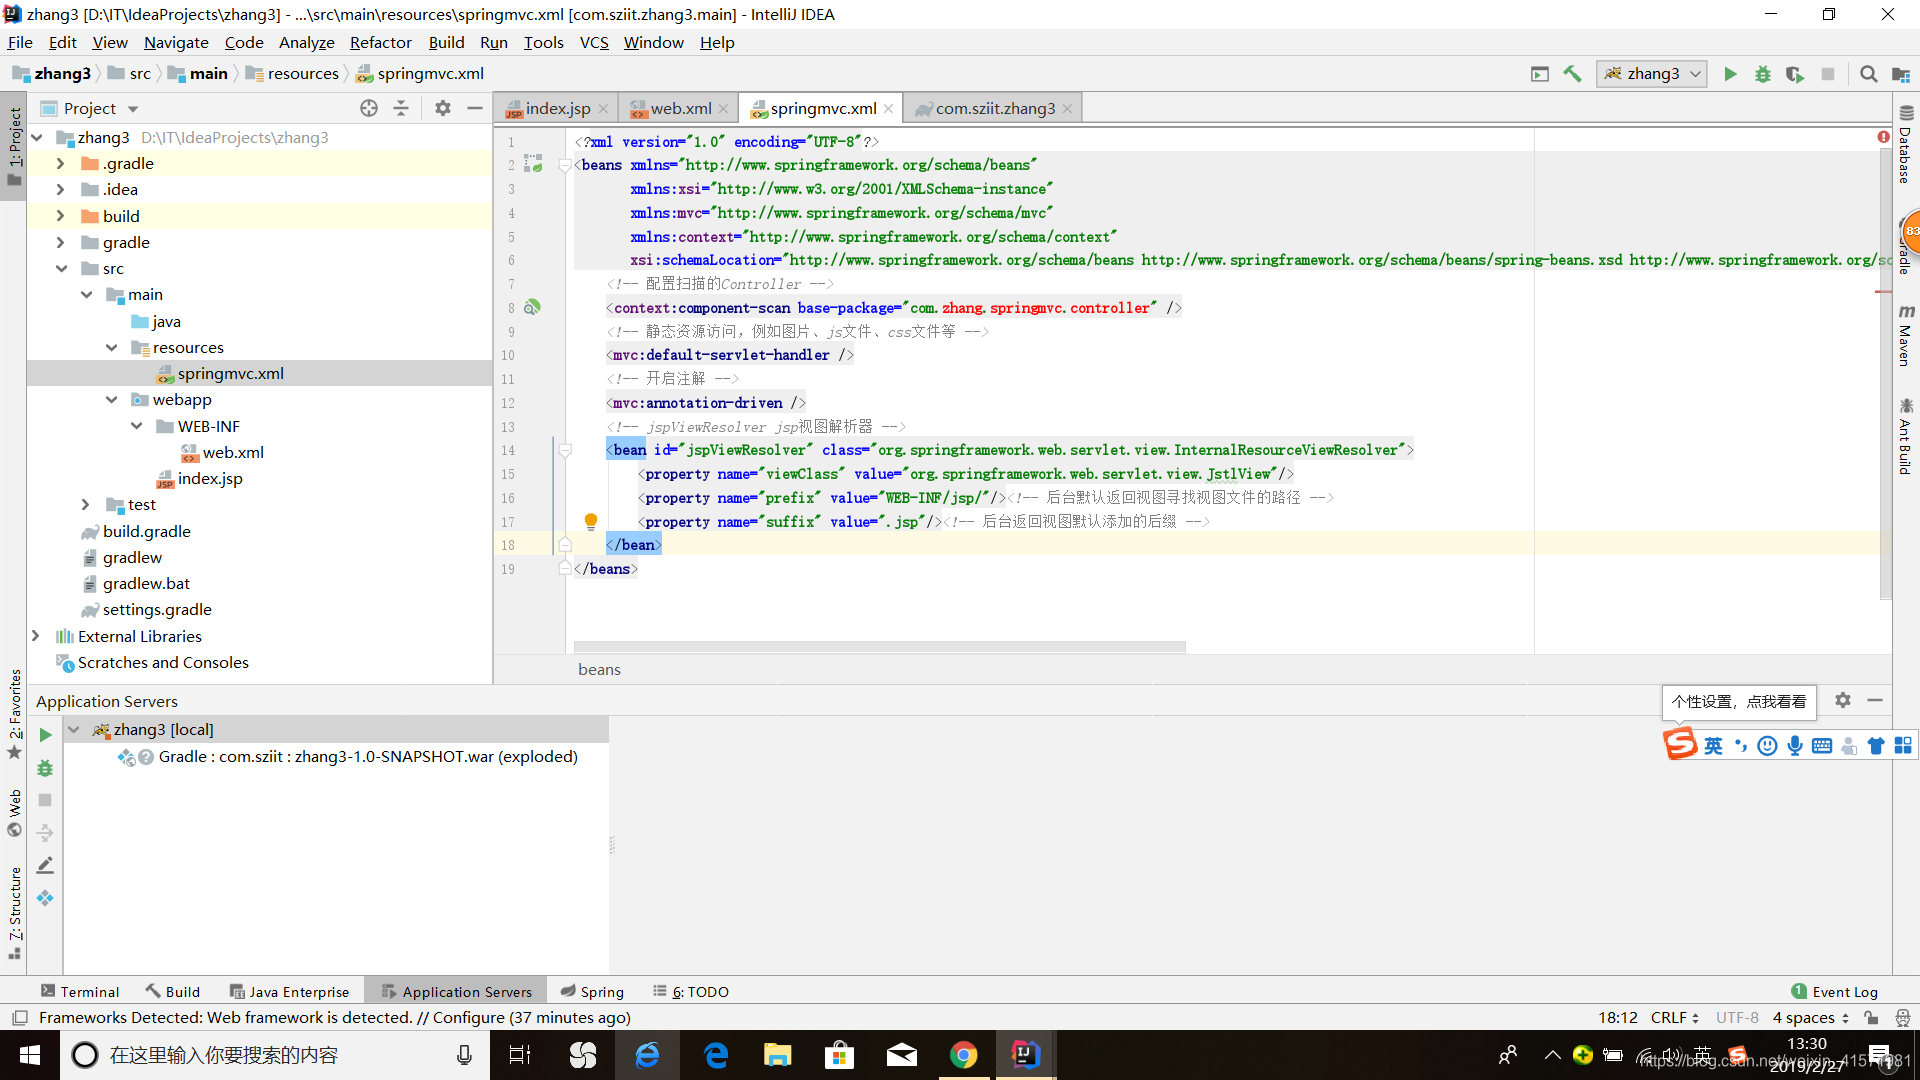Toggle the 1: Project side tab
This screenshot has height=1080, width=1920.
(14, 147)
